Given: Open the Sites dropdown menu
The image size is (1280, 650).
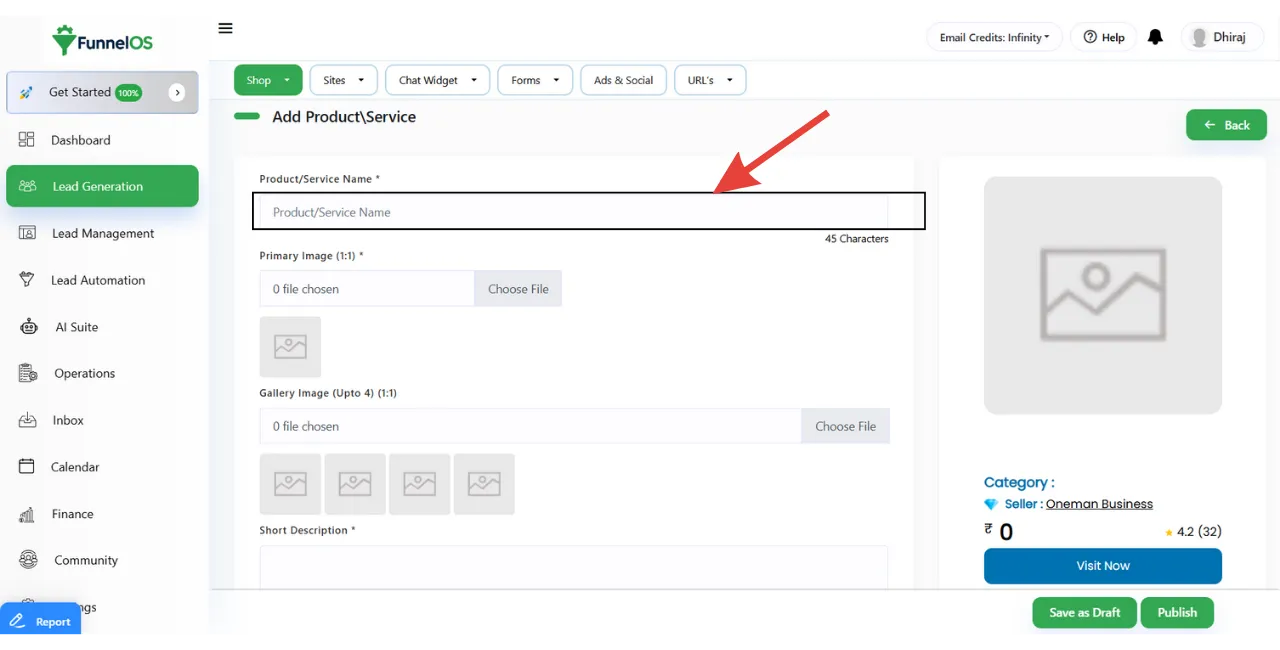Looking at the screenshot, I should pyautogui.click(x=343, y=80).
